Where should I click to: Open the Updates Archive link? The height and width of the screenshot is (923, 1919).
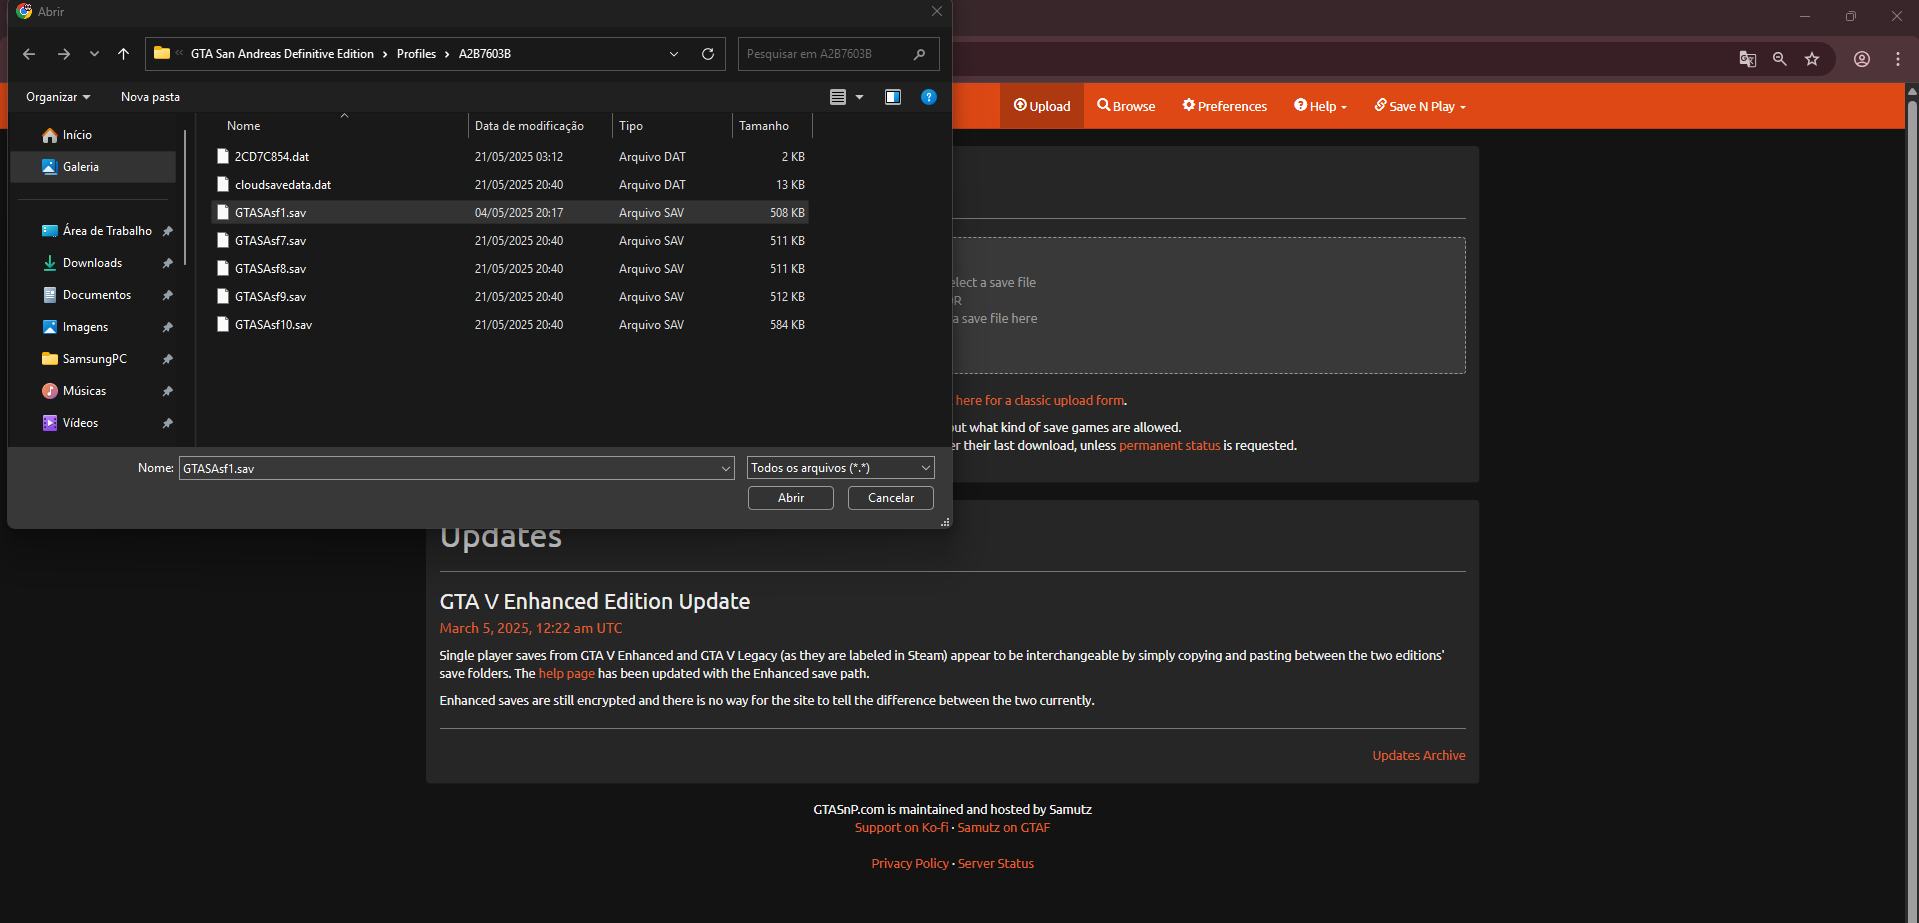1419,756
